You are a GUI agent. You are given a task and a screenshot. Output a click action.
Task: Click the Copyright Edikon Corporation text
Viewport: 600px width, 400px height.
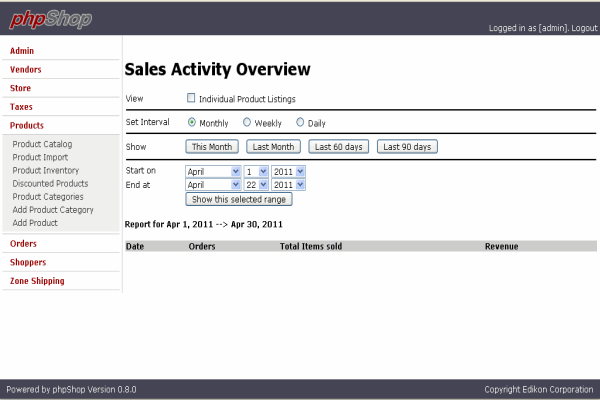pyautogui.click(x=538, y=390)
